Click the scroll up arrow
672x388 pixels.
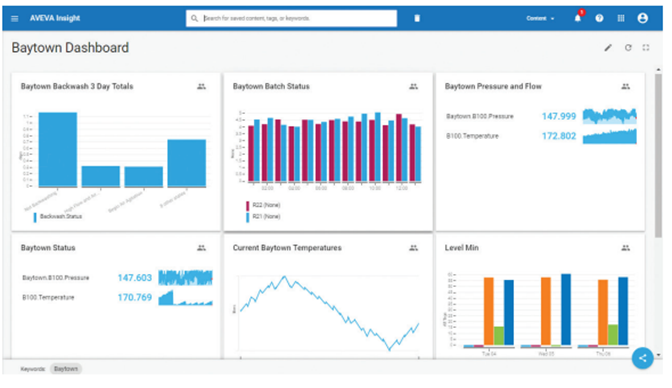pyautogui.click(x=658, y=69)
